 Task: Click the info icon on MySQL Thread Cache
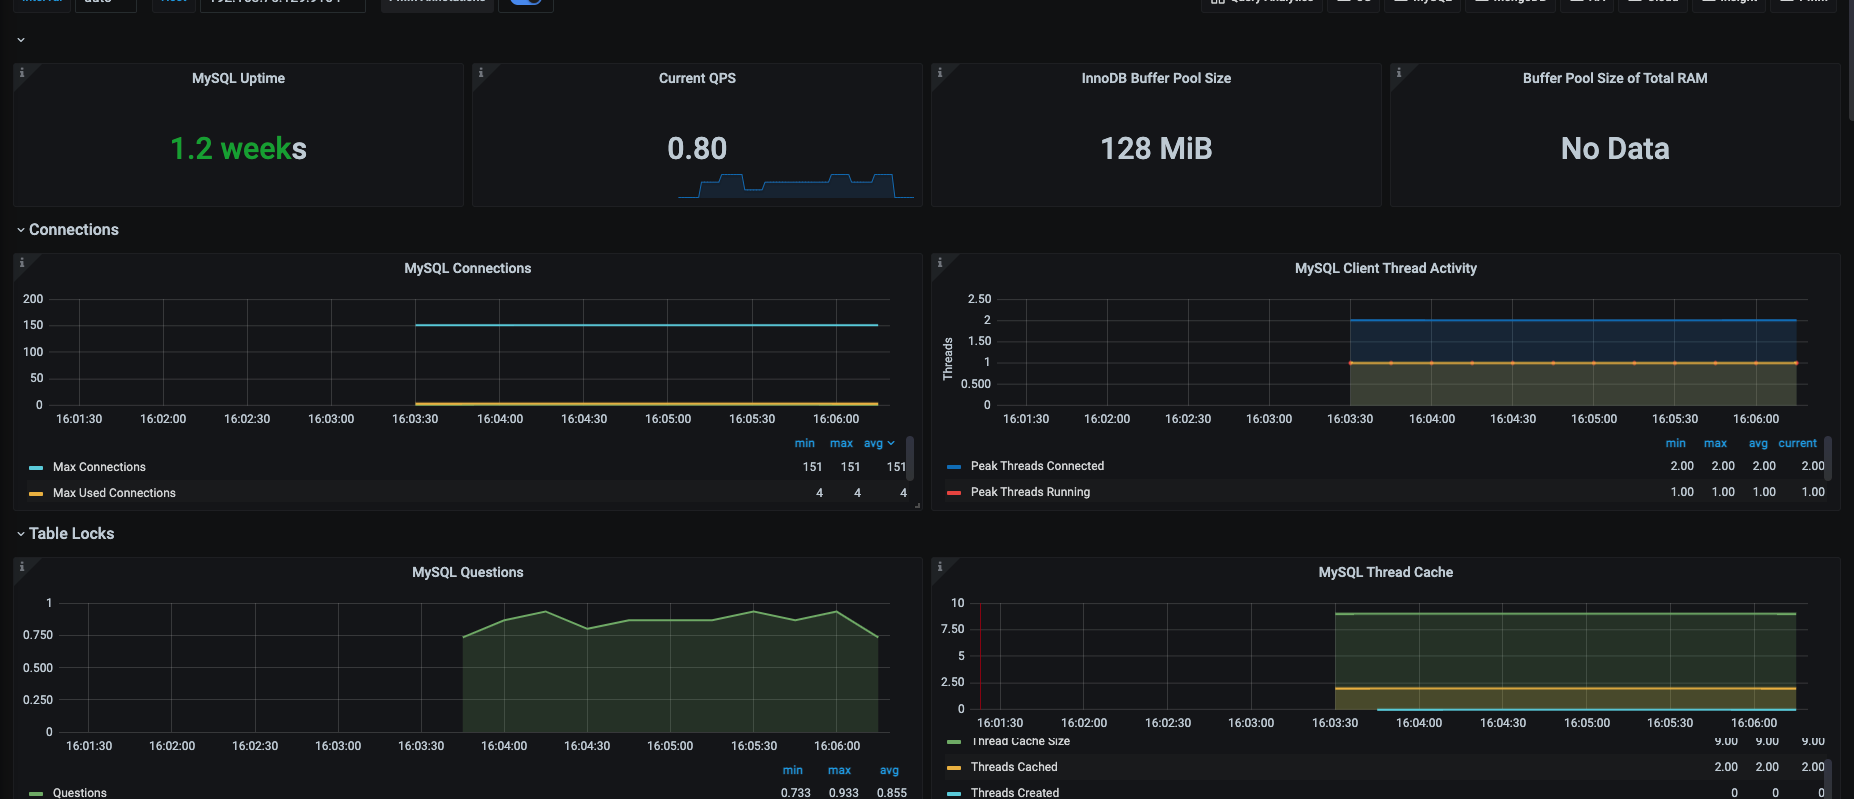pos(940,566)
